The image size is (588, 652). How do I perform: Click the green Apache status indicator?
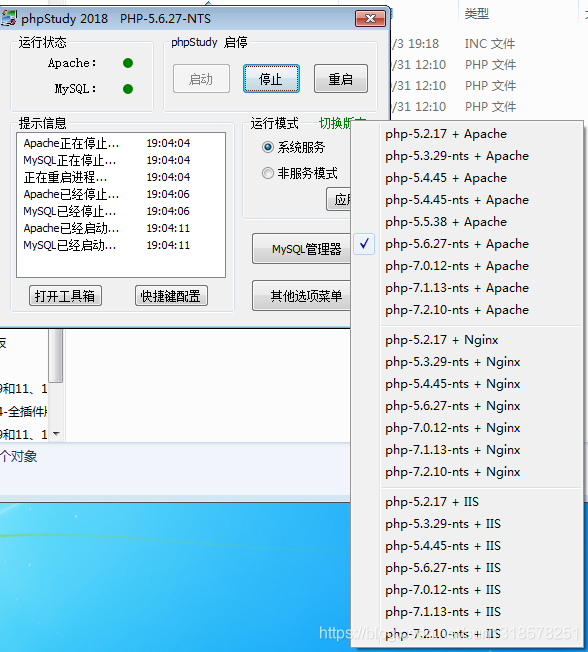tap(128, 63)
